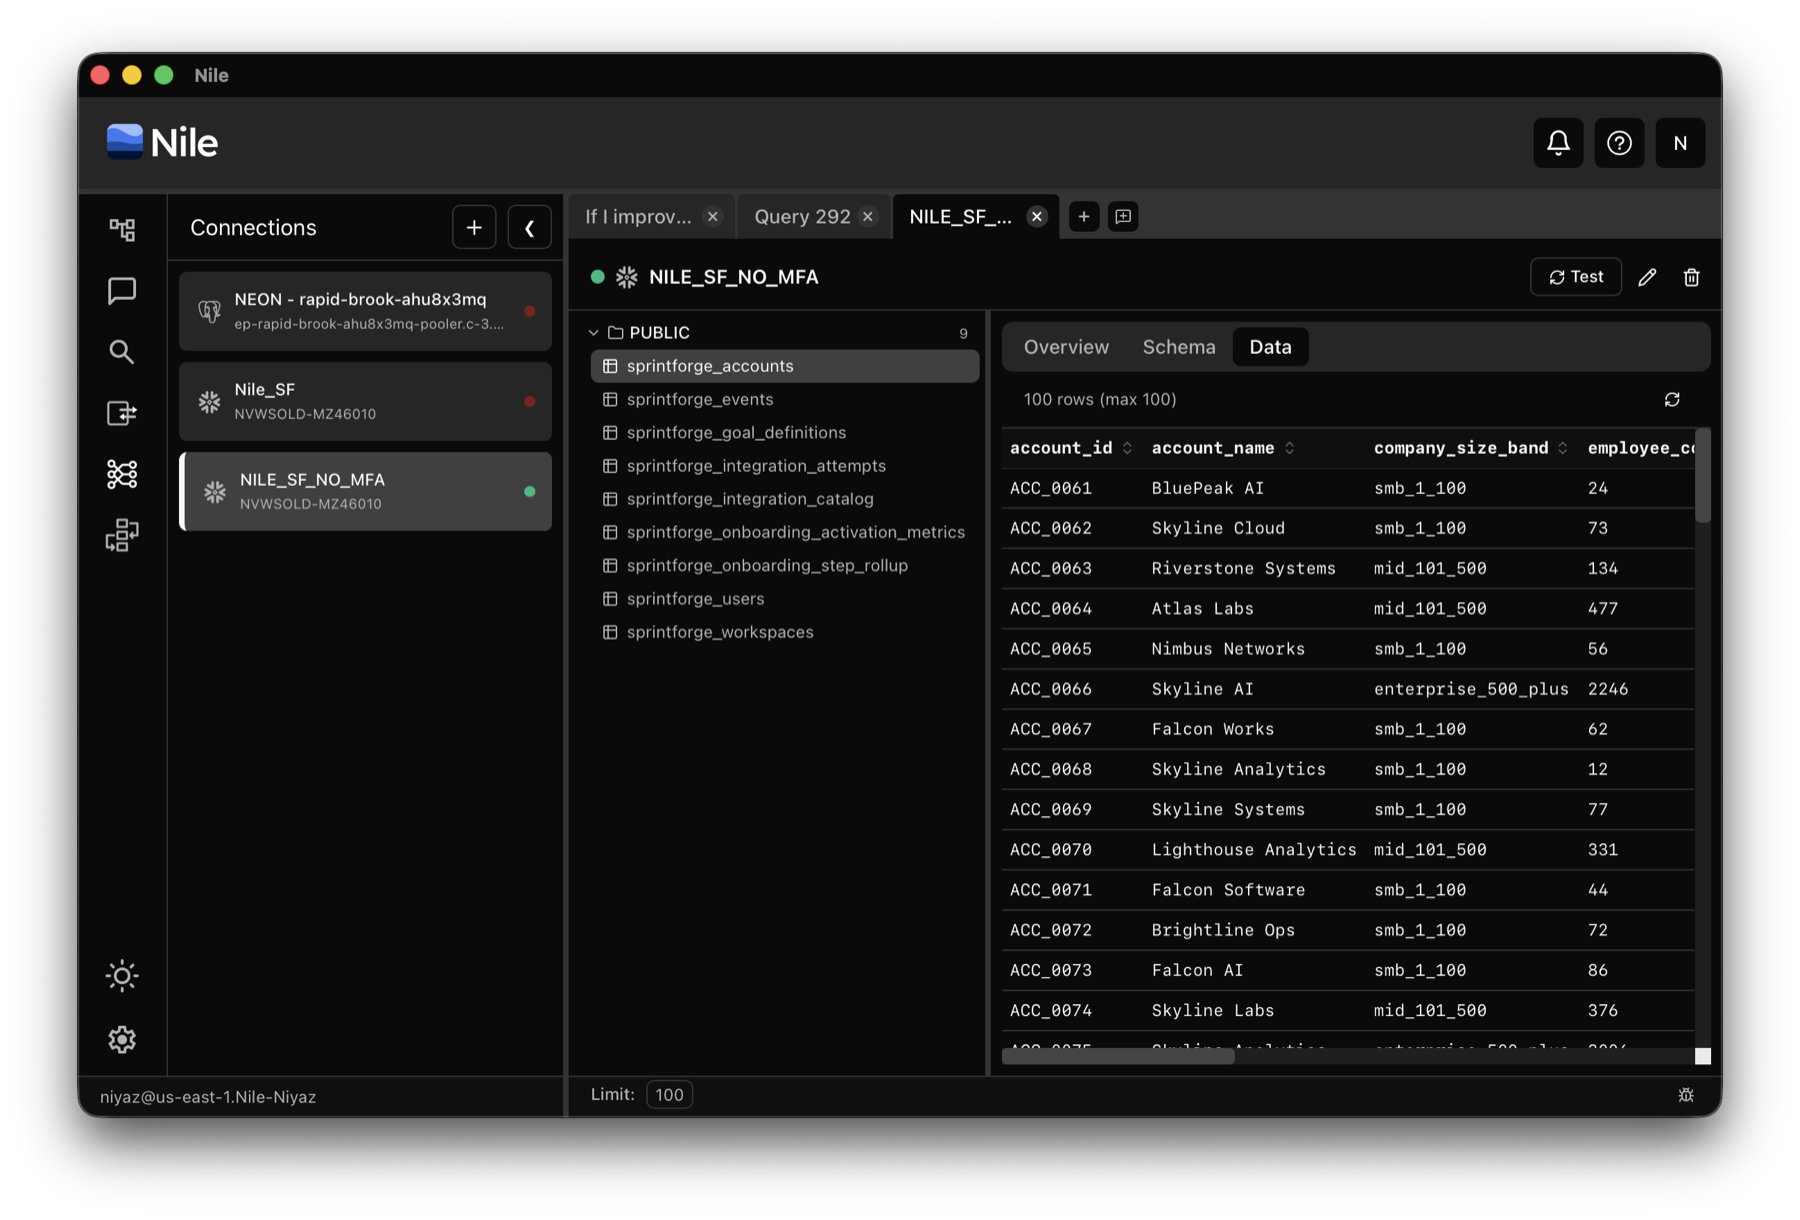Open the sprintforge_onboarding_step_rollup table
The width and height of the screenshot is (1800, 1220).
(x=785, y=565)
